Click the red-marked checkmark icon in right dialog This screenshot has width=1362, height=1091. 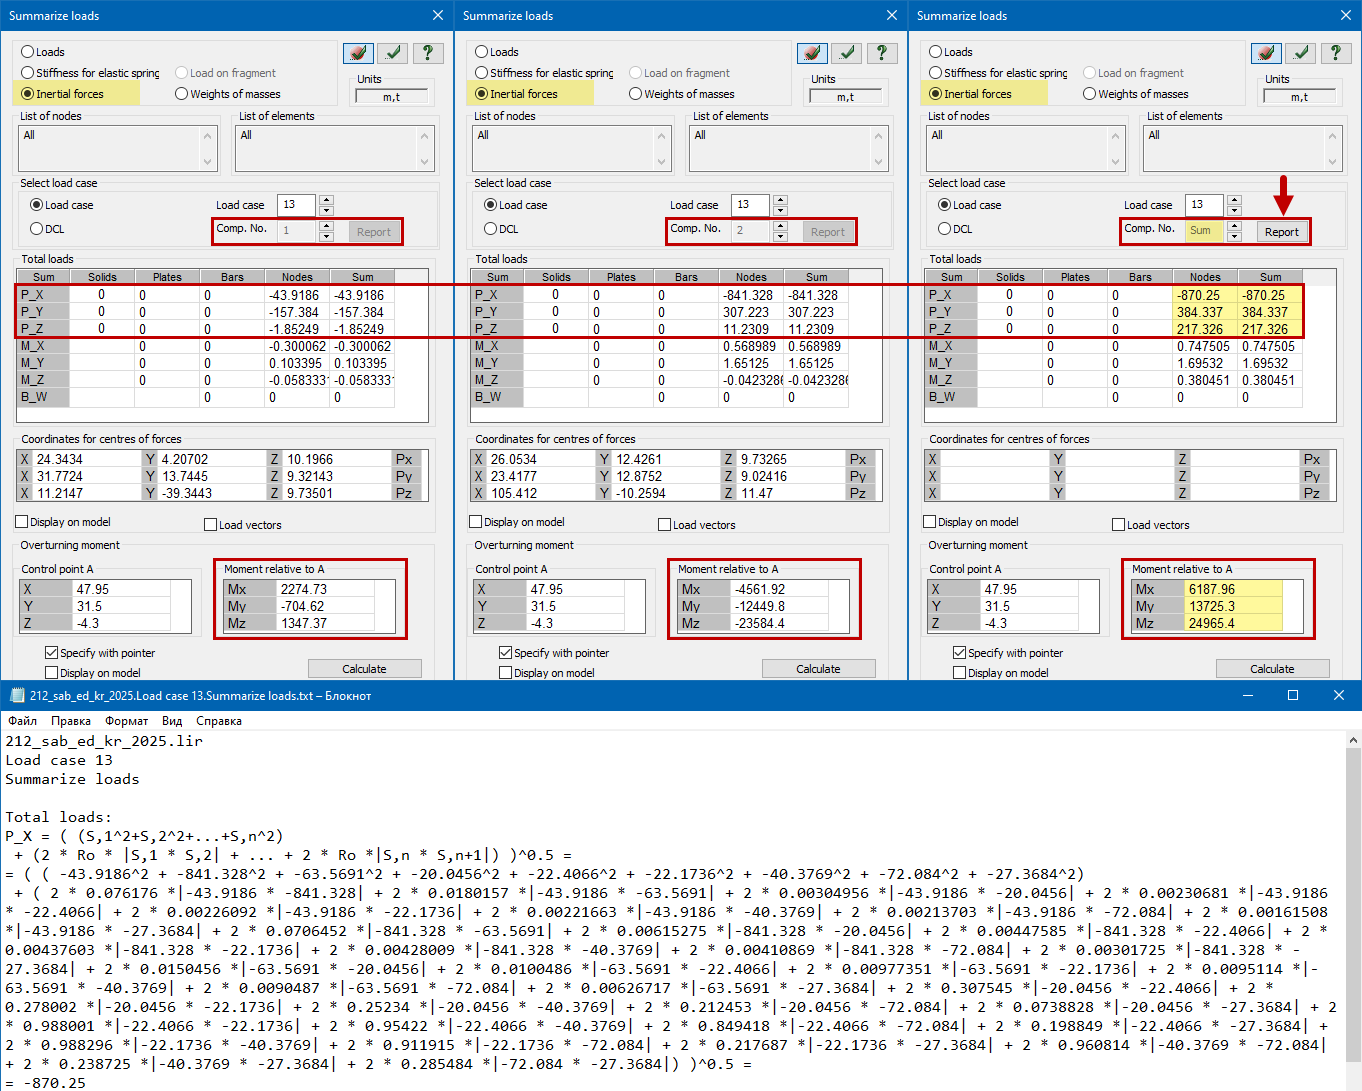coord(1266,53)
